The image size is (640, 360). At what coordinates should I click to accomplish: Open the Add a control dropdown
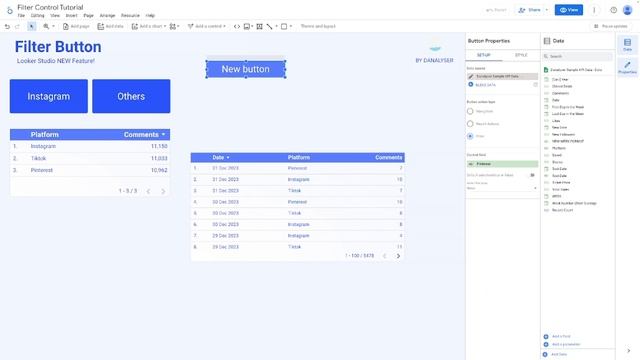pyautogui.click(x=207, y=26)
